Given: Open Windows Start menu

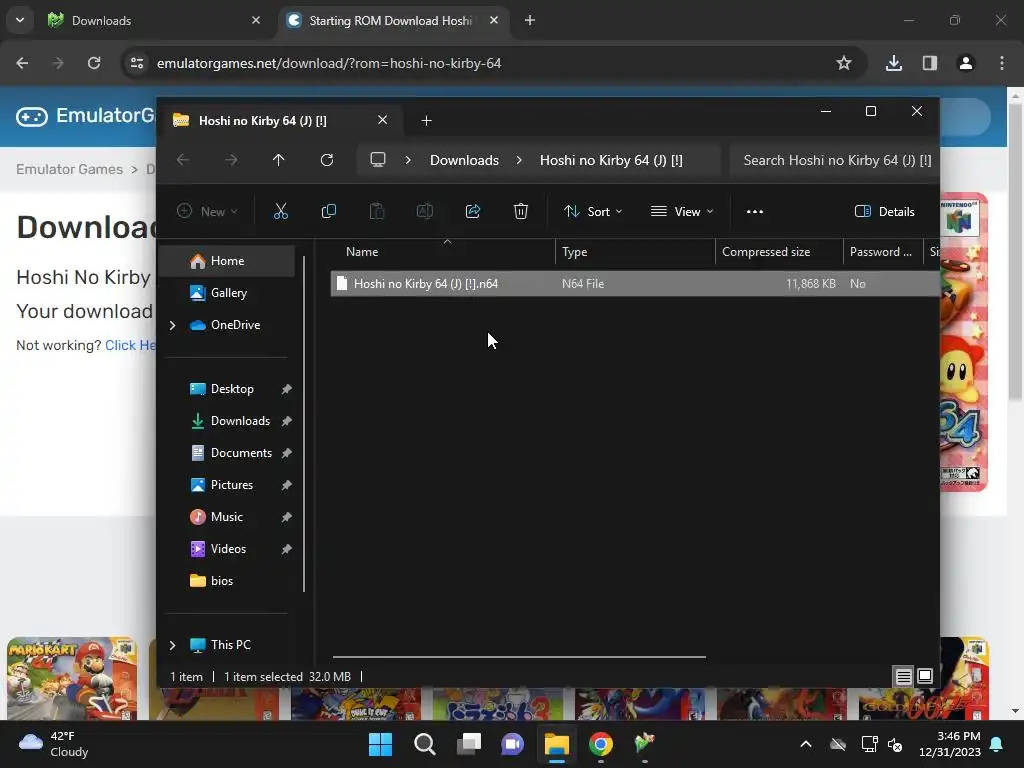Looking at the screenshot, I should [380, 744].
